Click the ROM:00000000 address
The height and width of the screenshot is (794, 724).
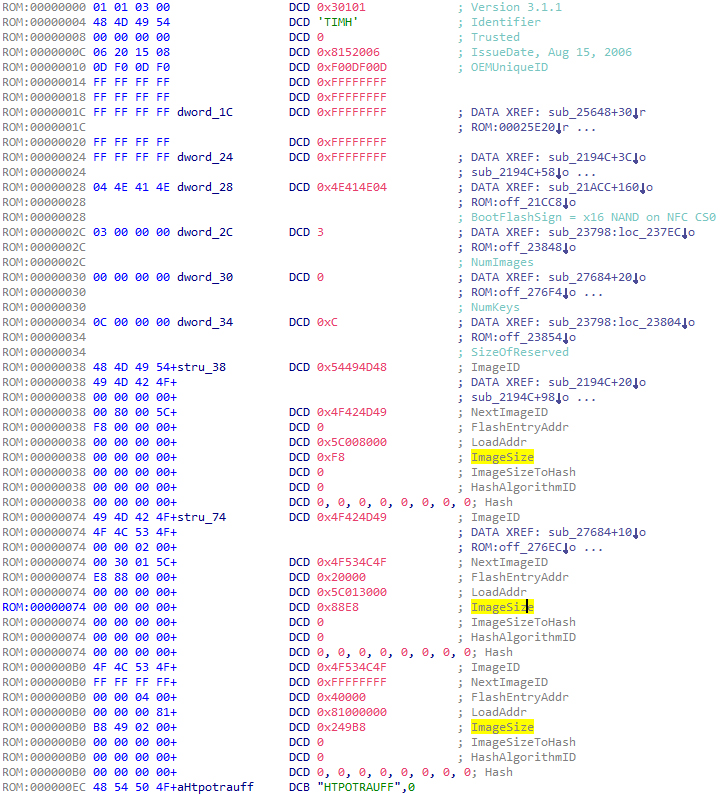pos(44,7)
